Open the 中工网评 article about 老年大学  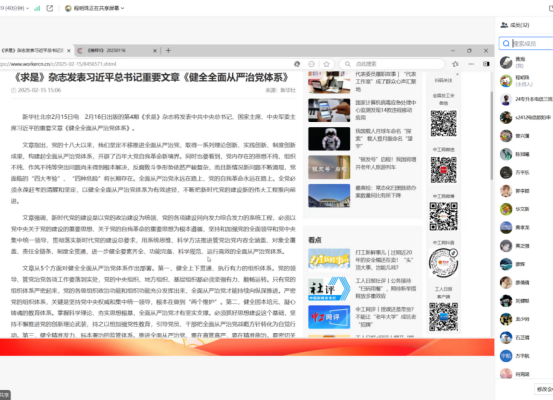(x=386, y=317)
